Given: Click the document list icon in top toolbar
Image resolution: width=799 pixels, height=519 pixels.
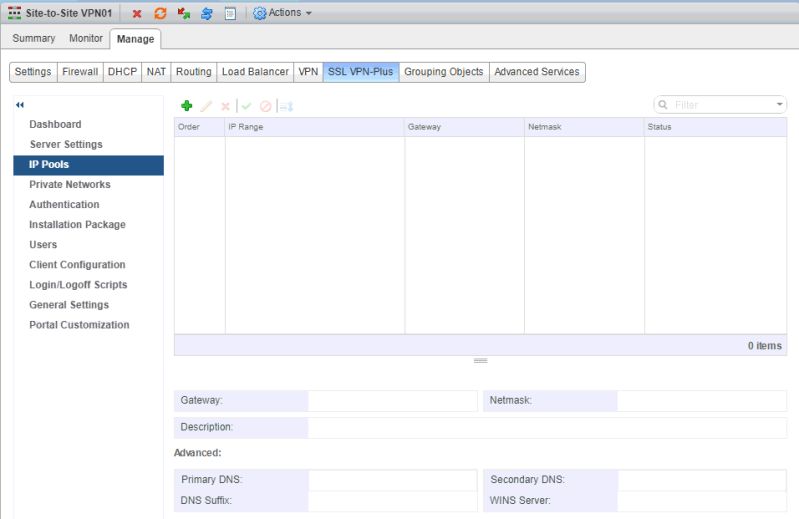Looking at the screenshot, I should click(230, 14).
